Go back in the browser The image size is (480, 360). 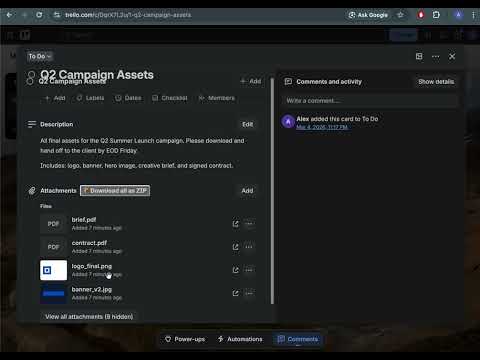tap(9, 15)
